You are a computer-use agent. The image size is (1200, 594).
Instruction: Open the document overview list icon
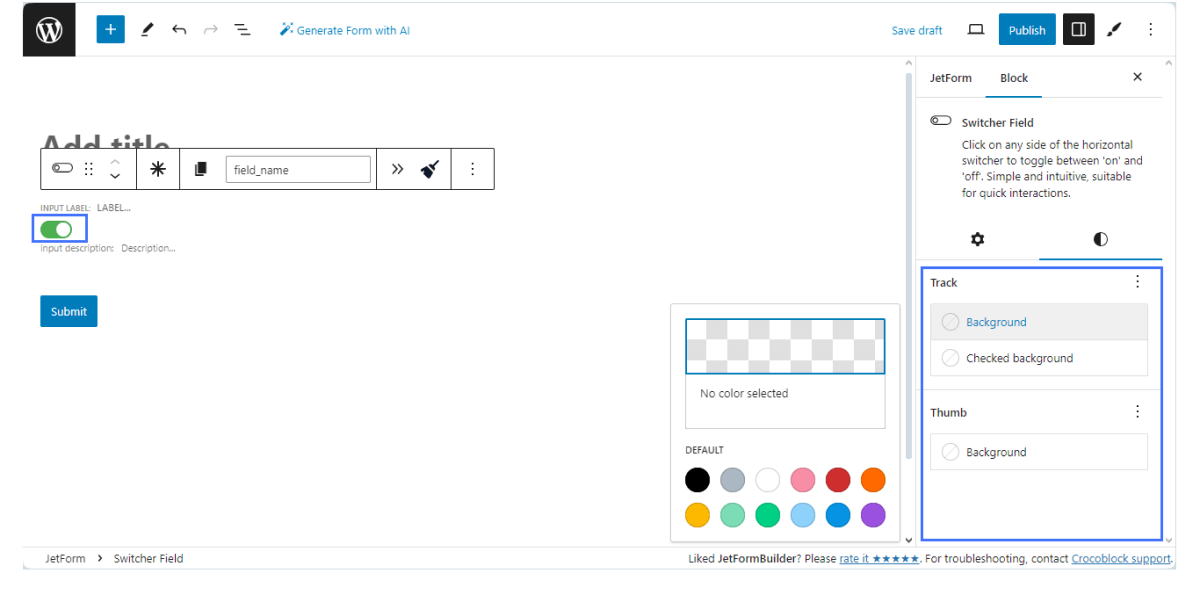(242, 30)
